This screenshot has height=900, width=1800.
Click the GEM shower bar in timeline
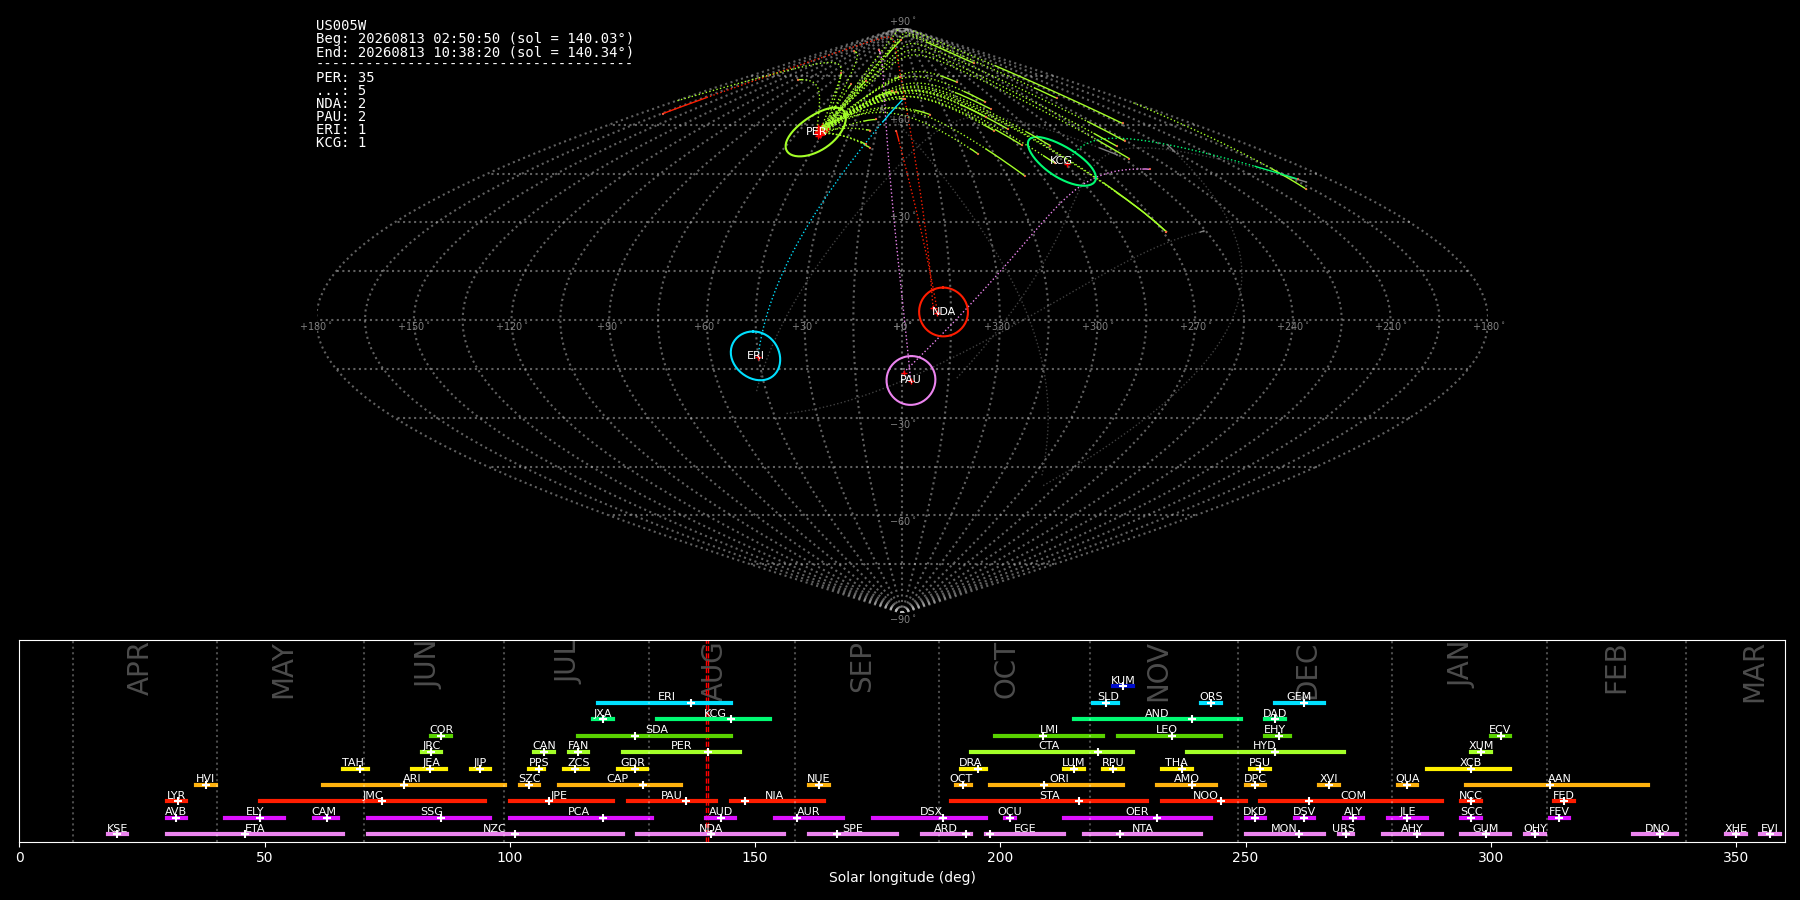coord(1299,703)
